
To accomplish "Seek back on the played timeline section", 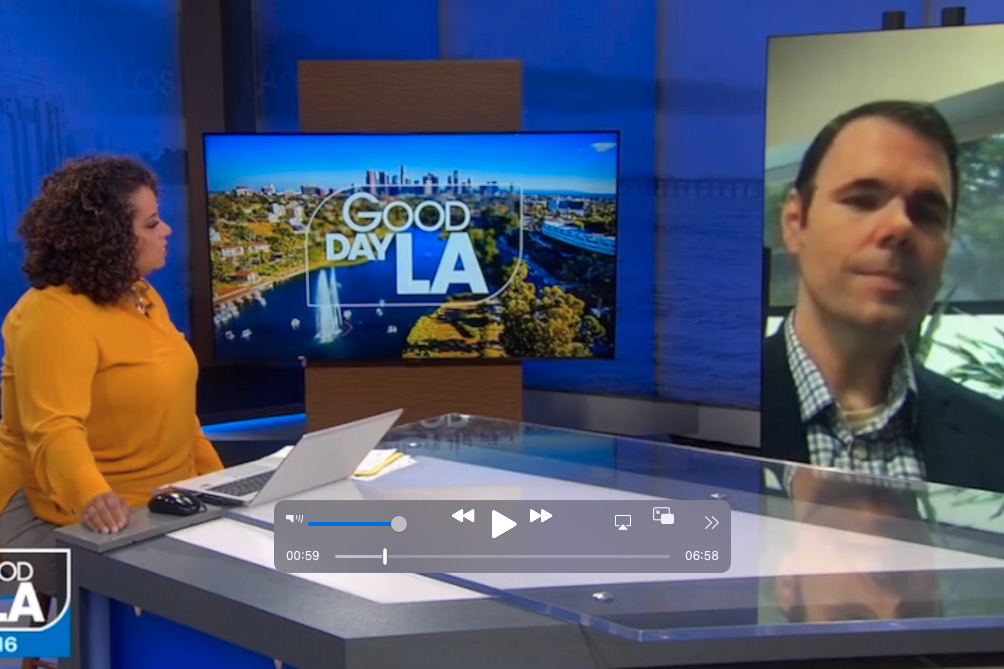I will 358,556.
